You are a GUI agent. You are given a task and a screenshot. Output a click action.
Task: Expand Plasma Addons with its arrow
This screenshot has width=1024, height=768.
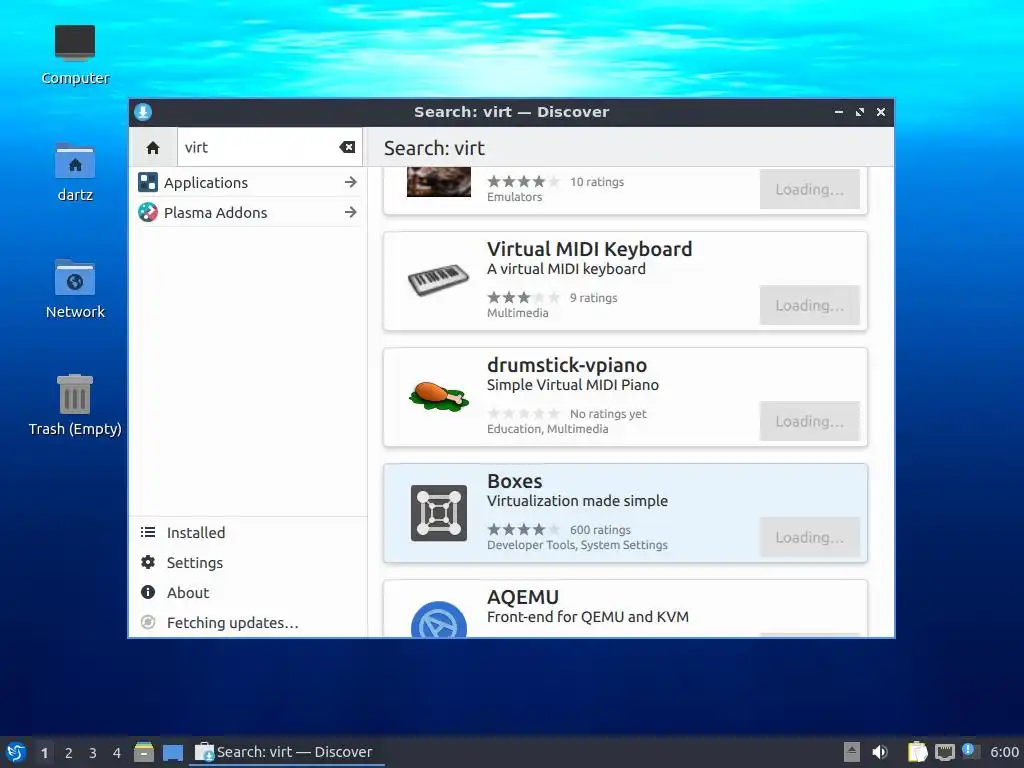[351, 212]
